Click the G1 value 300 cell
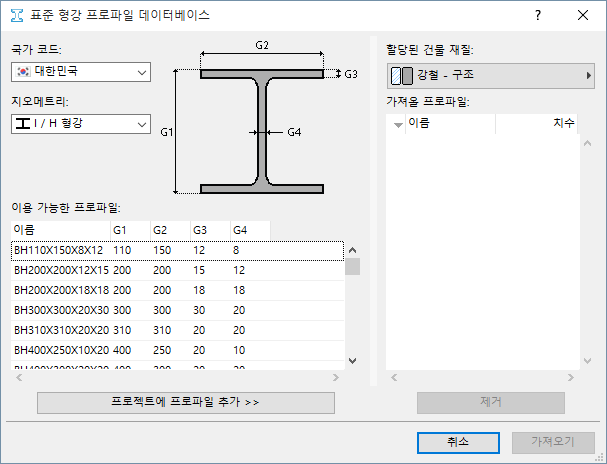607x464 pixels. point(122,311)
